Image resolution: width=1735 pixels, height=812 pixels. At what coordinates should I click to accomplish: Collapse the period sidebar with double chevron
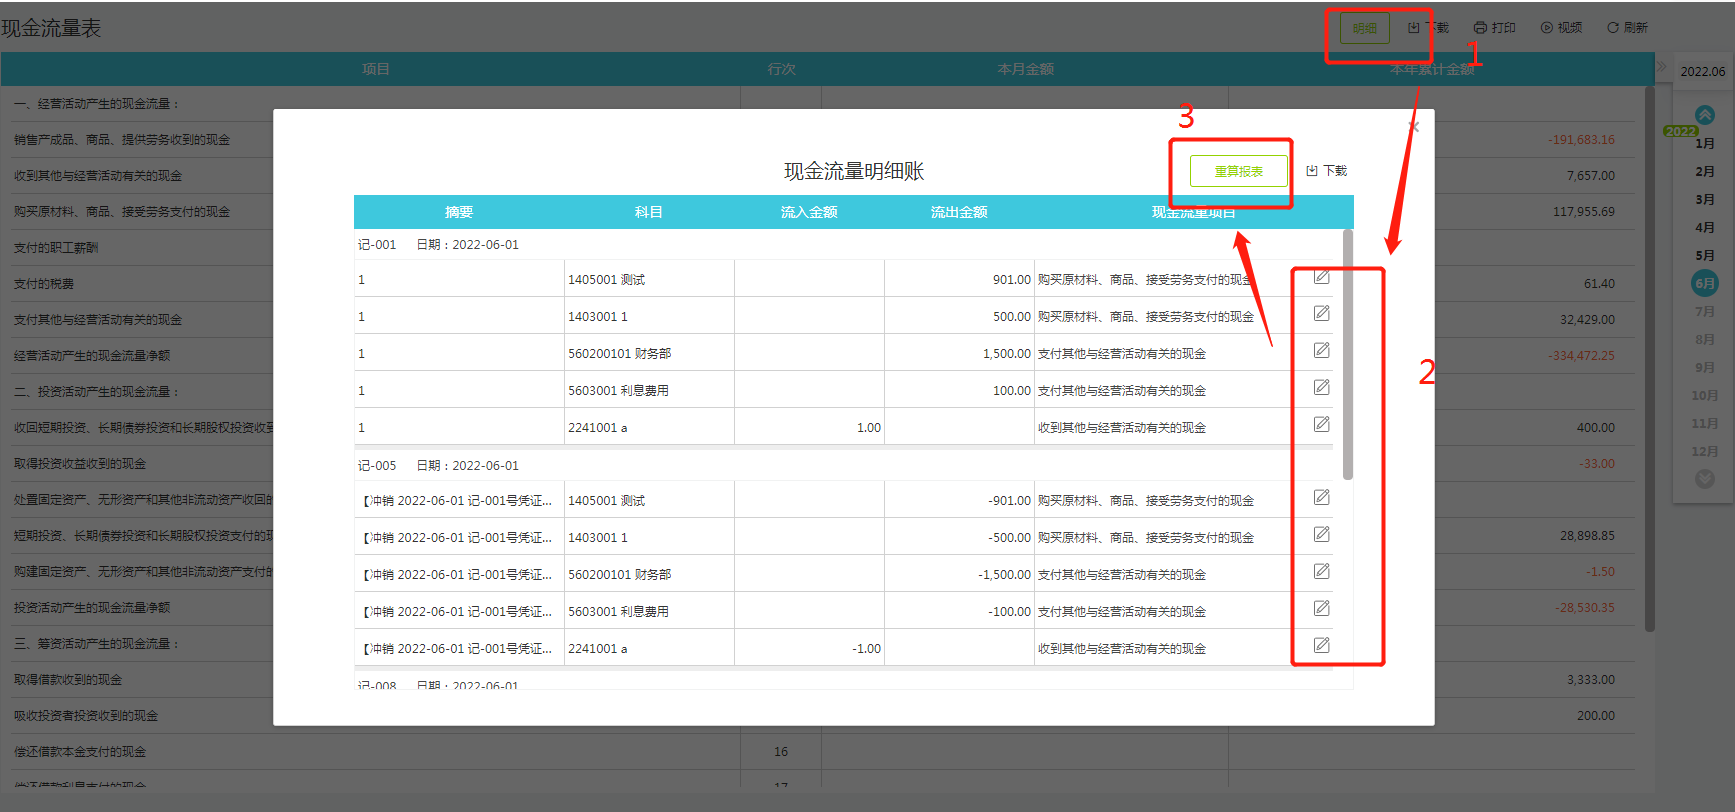coord(1662,67)
